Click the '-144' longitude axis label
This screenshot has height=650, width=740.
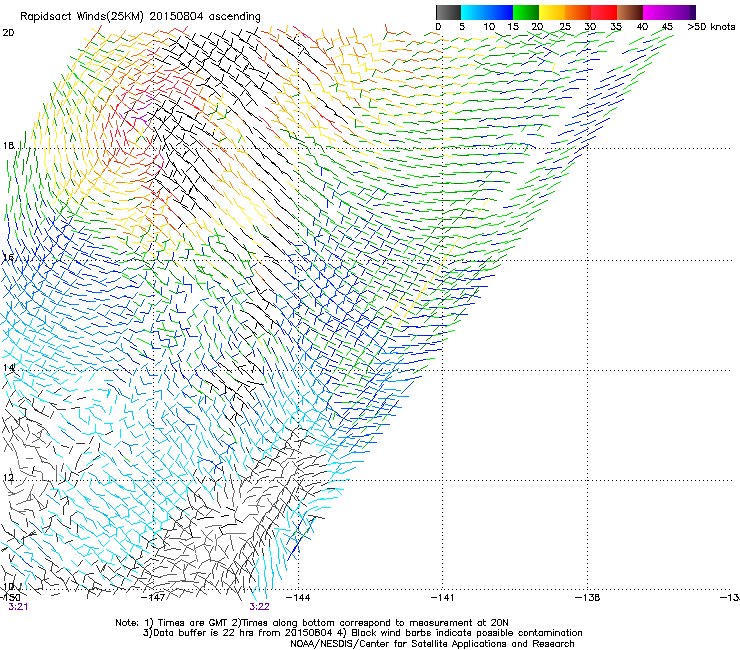pyautogui.click(x=298, y=598)
